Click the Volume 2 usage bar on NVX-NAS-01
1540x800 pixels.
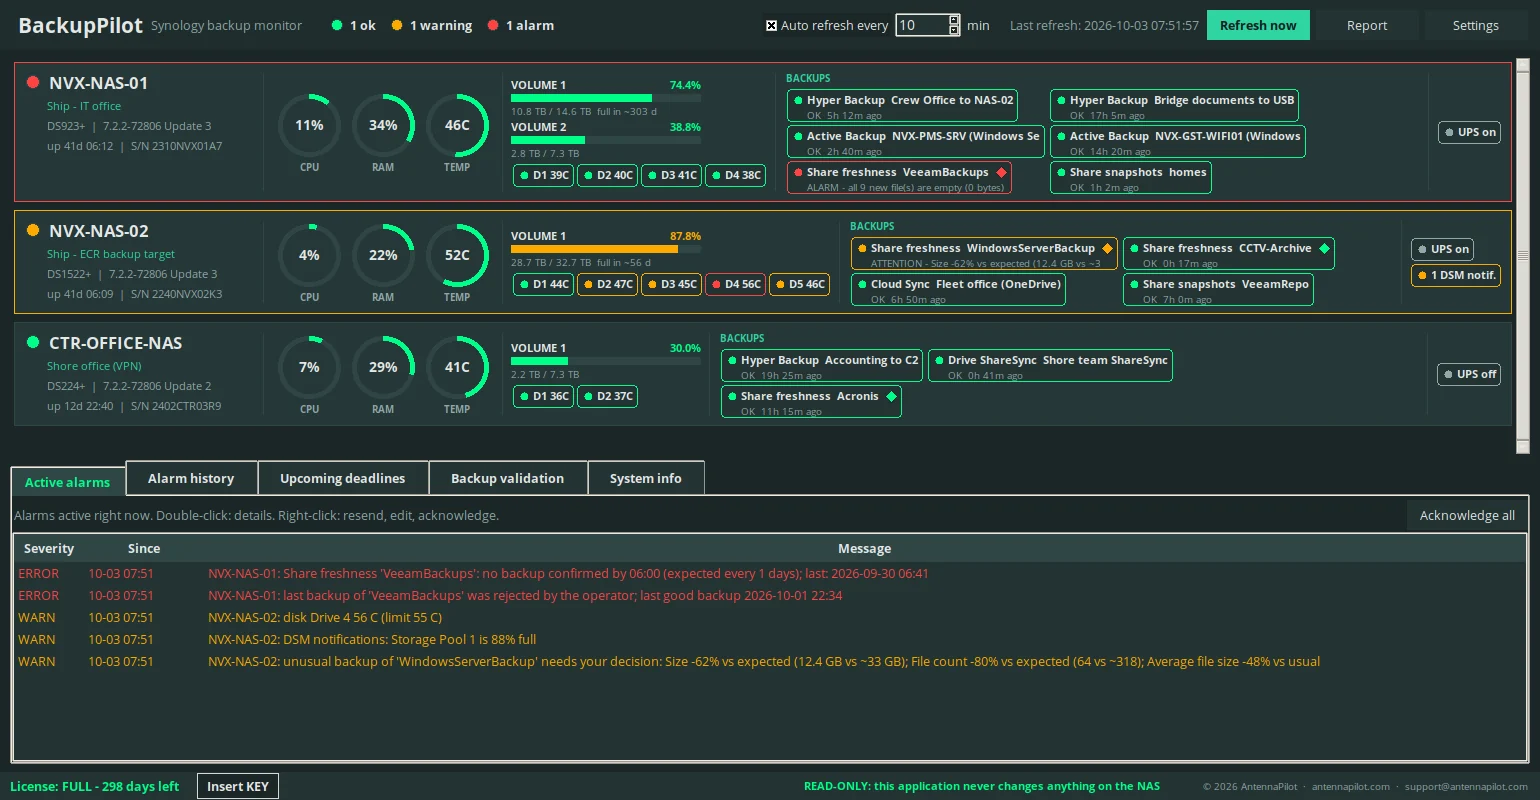606,140
